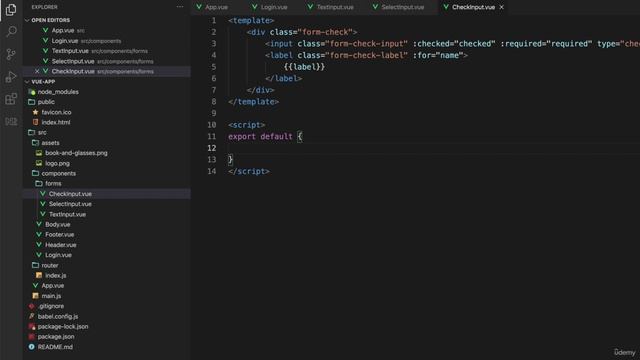Open the Source Control view
640x360 pixels.
(11, 54)
